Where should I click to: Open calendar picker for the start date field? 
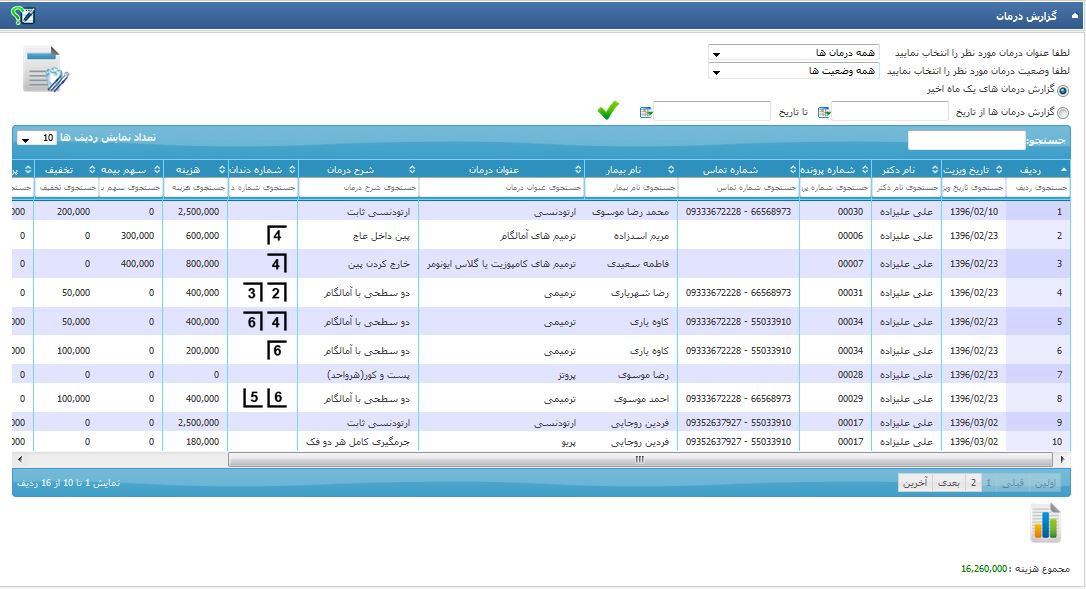(x=824, y=112)
